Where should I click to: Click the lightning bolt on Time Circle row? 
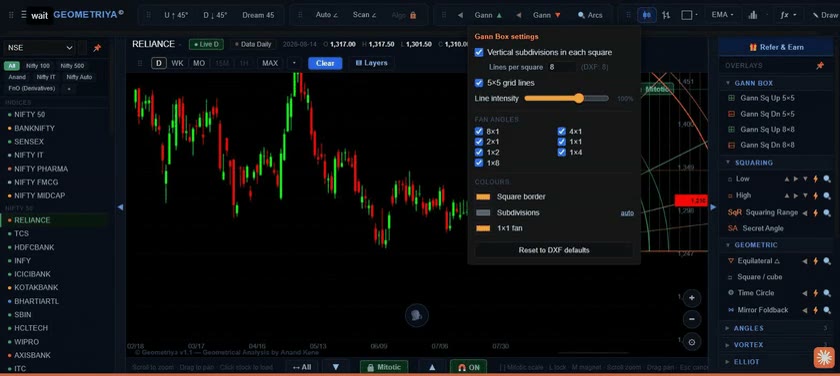click(x=816, y=293)
